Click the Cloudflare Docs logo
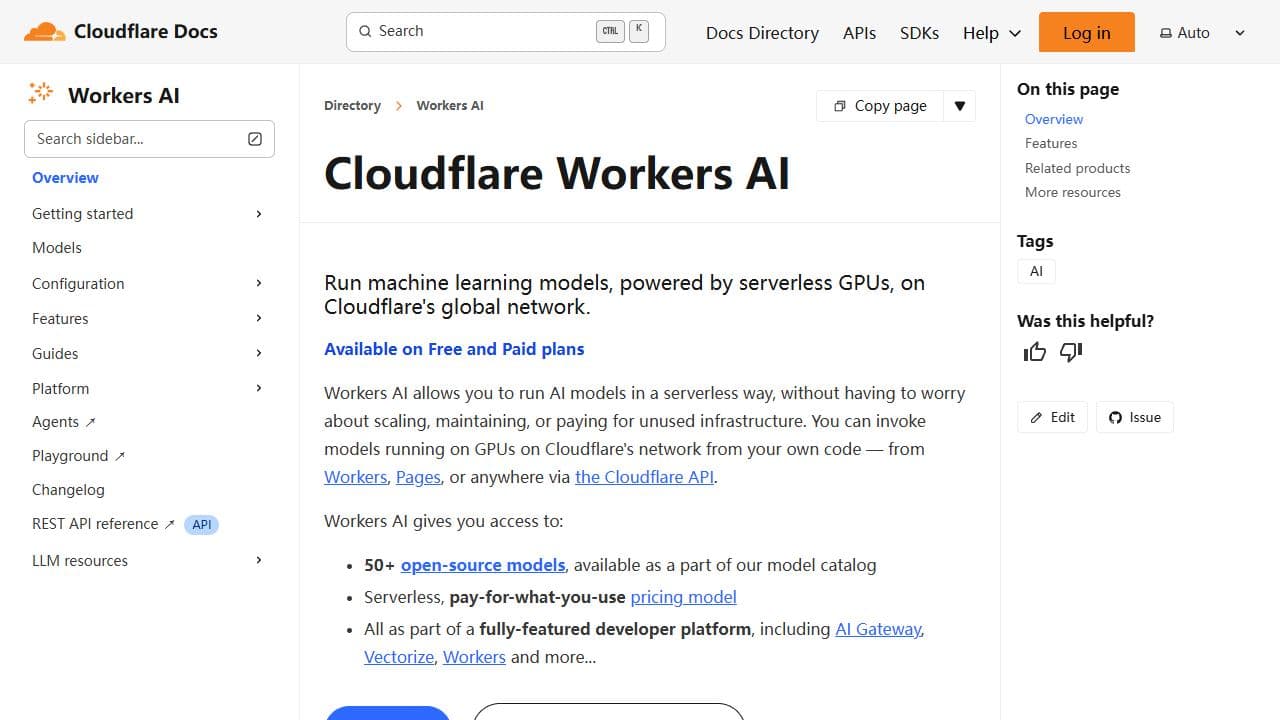Image resolution: width=1280 pixels, height=720 pixels. tap(120, 31)
